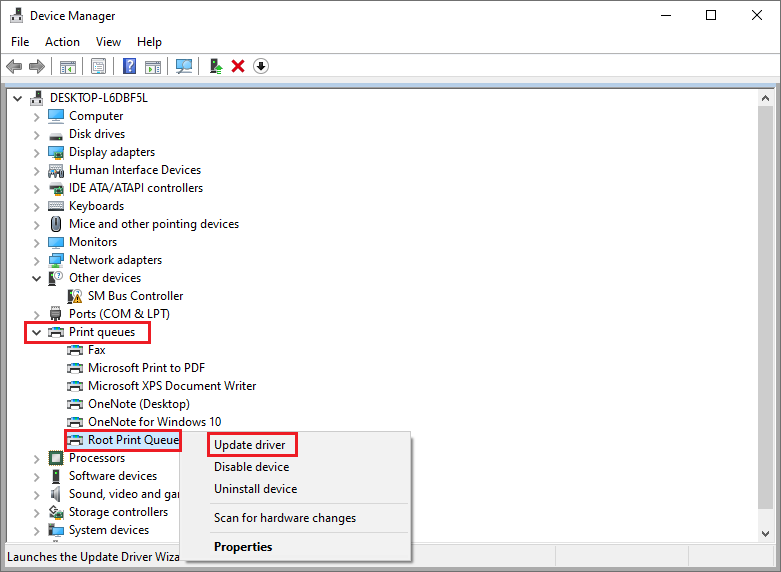
Task: Click the Network adapters category icon
Action: 56,260
